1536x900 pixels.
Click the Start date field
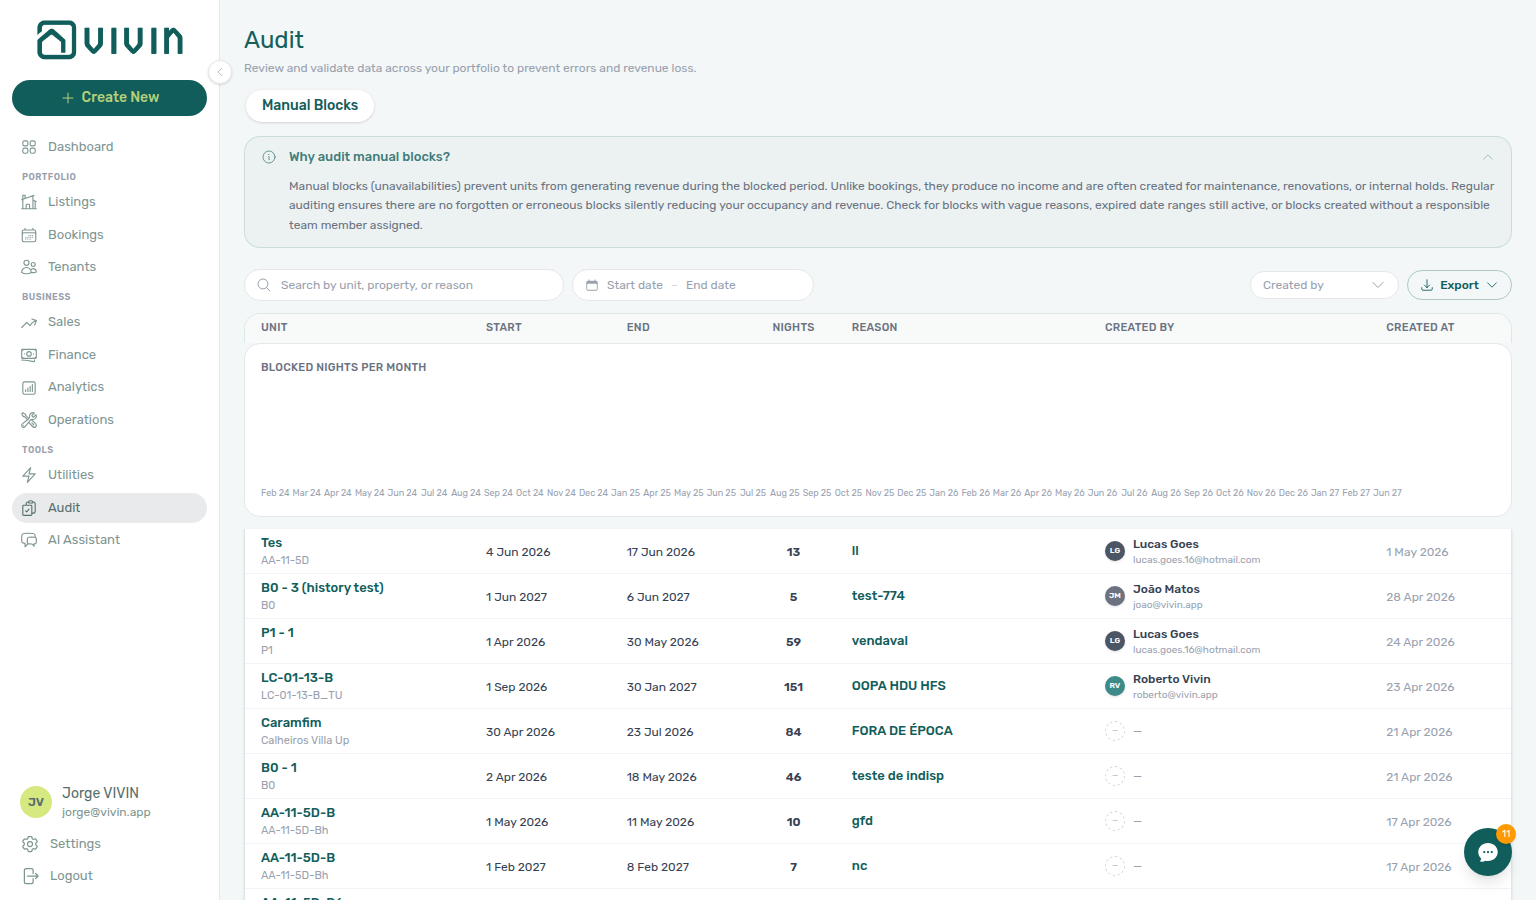[635, 285]
